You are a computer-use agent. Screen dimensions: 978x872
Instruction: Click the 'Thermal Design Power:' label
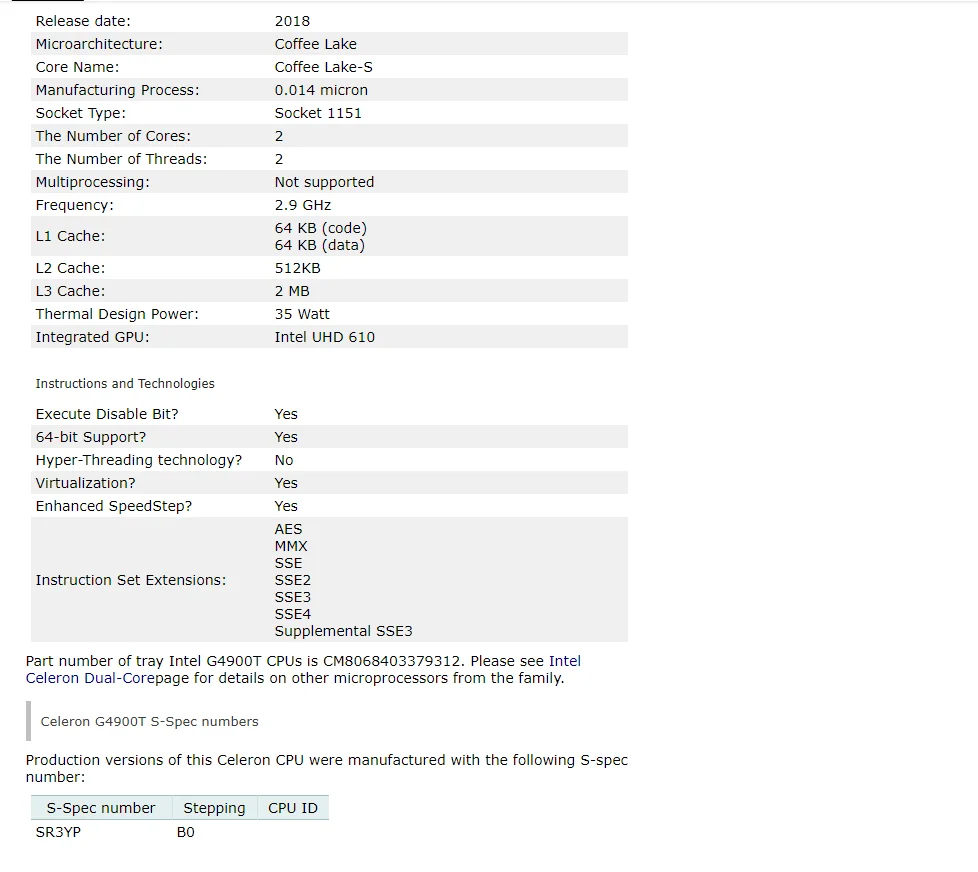tap(117, 314)
